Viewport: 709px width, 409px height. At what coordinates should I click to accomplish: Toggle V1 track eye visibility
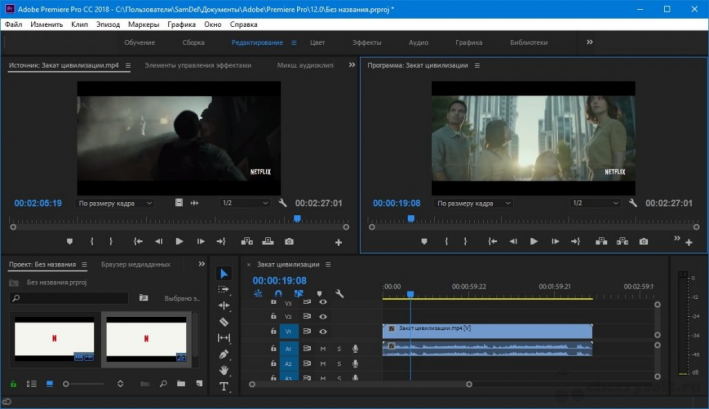point(323,330)
